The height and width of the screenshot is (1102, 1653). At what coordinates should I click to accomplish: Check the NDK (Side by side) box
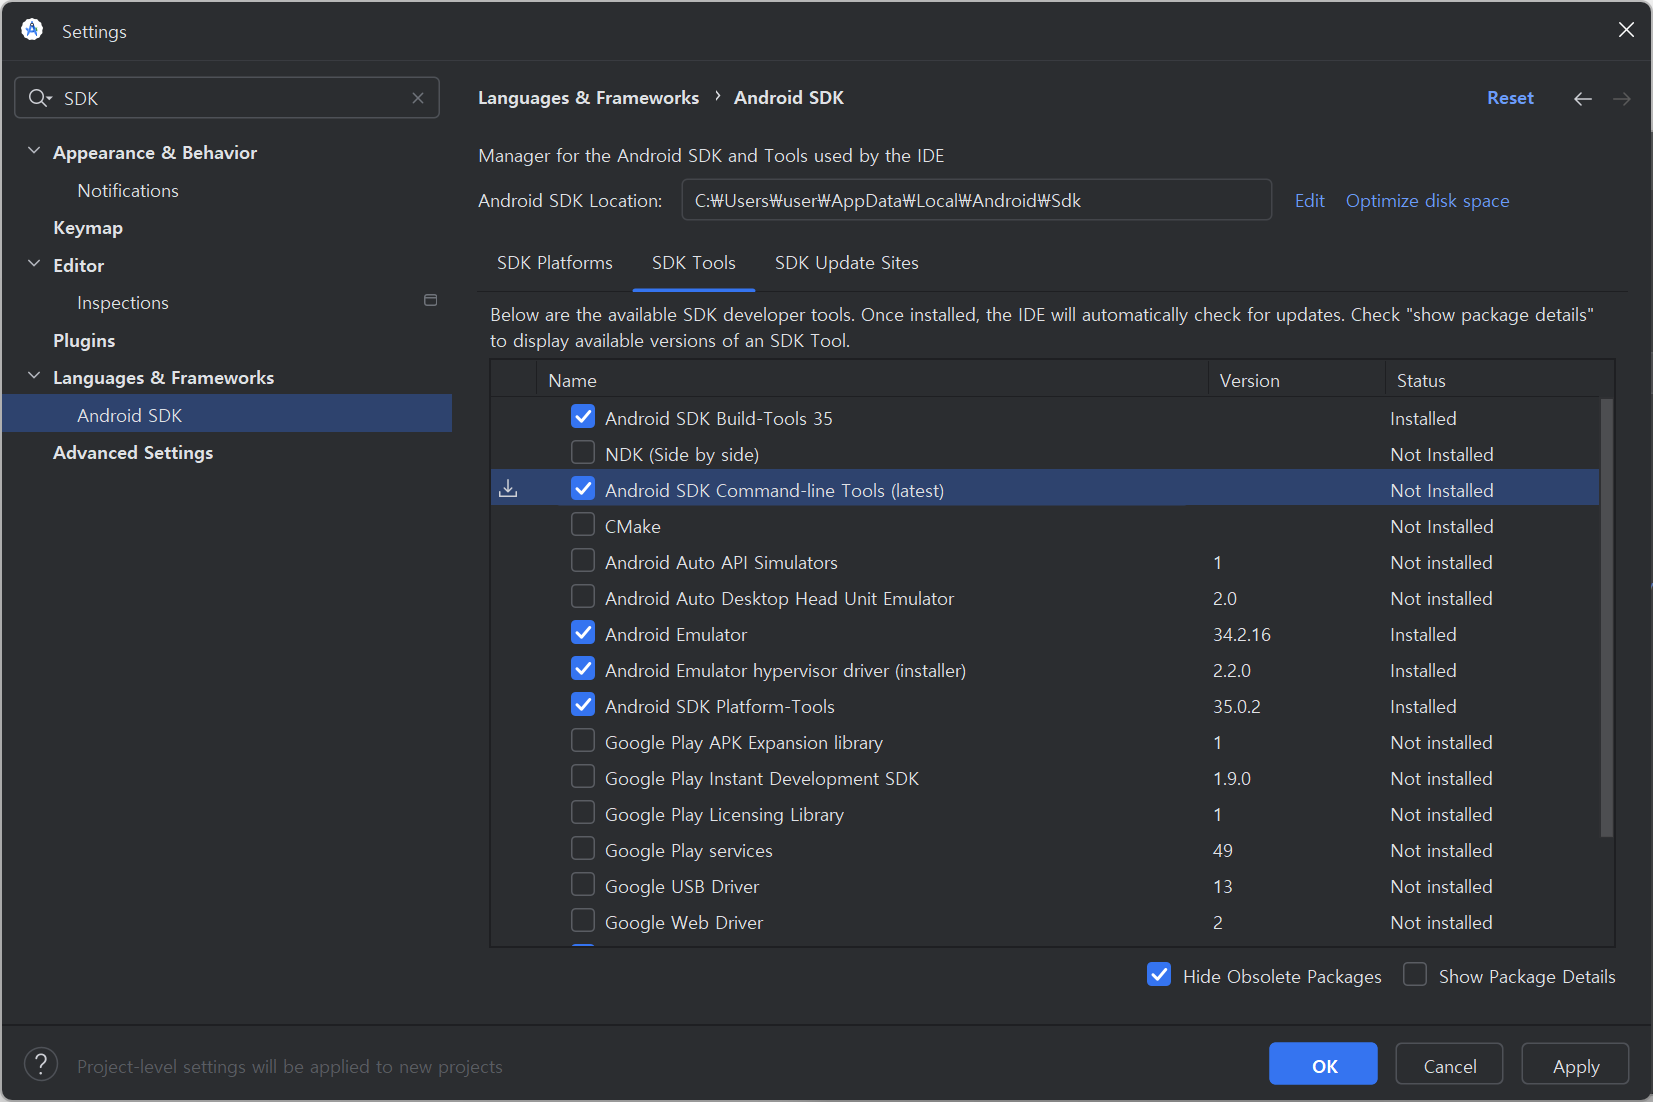[583, 453]
